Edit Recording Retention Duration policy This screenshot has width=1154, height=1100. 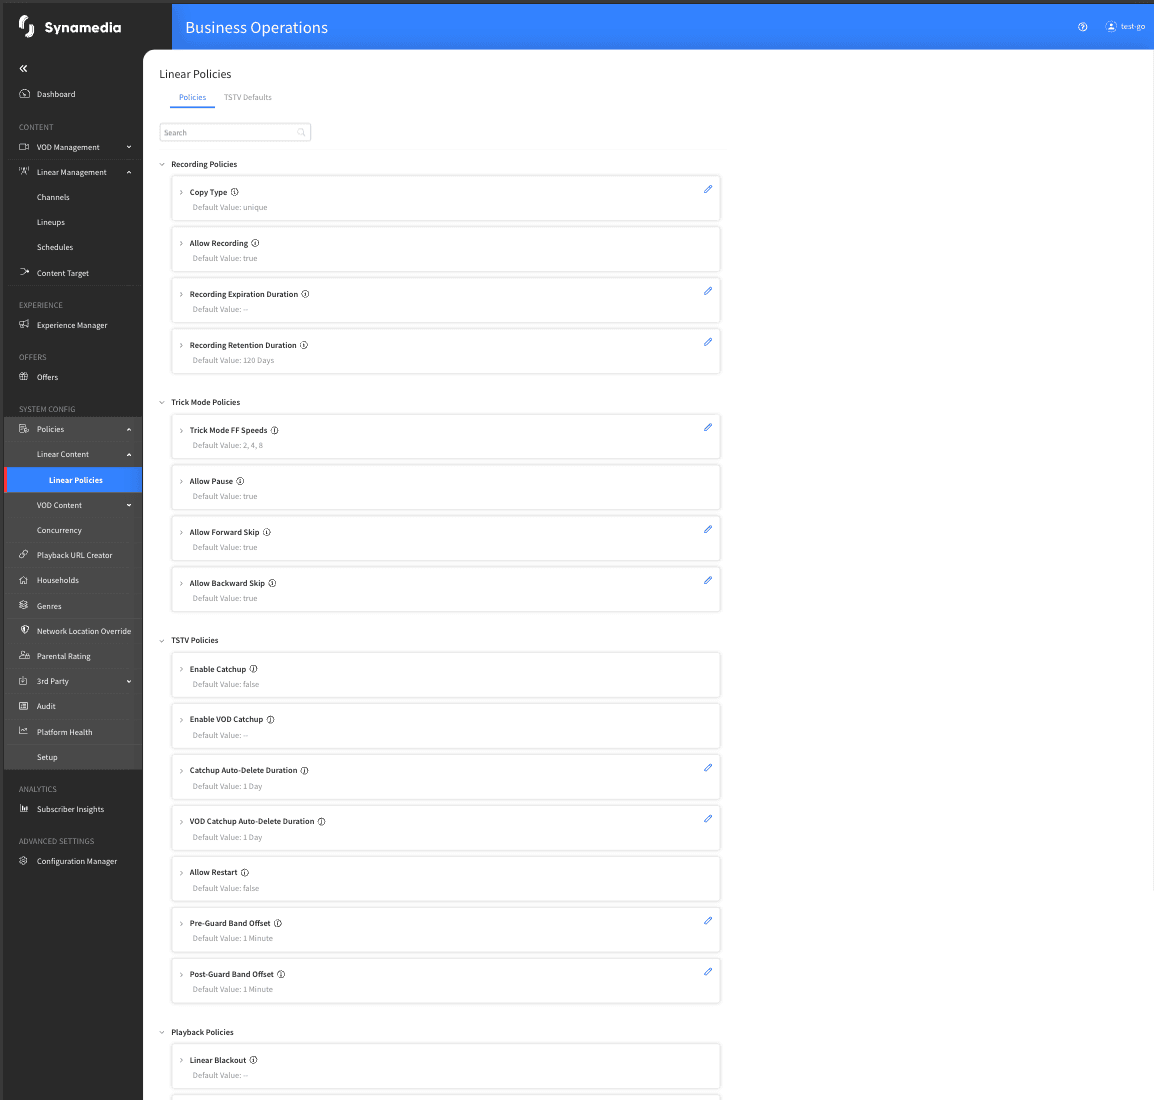tap(707, 342)
